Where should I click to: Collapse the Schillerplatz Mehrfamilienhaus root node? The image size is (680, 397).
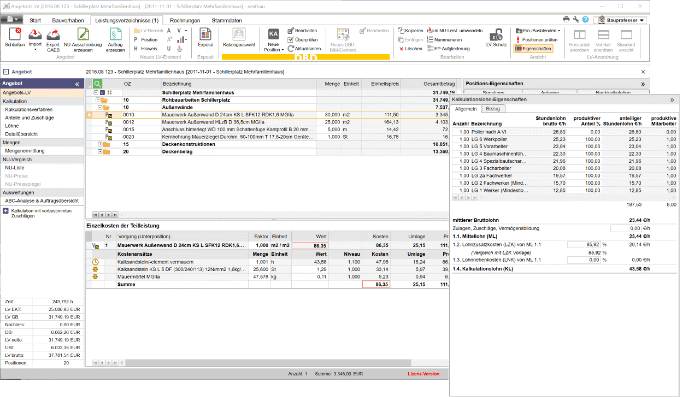(x=96, y=92)
